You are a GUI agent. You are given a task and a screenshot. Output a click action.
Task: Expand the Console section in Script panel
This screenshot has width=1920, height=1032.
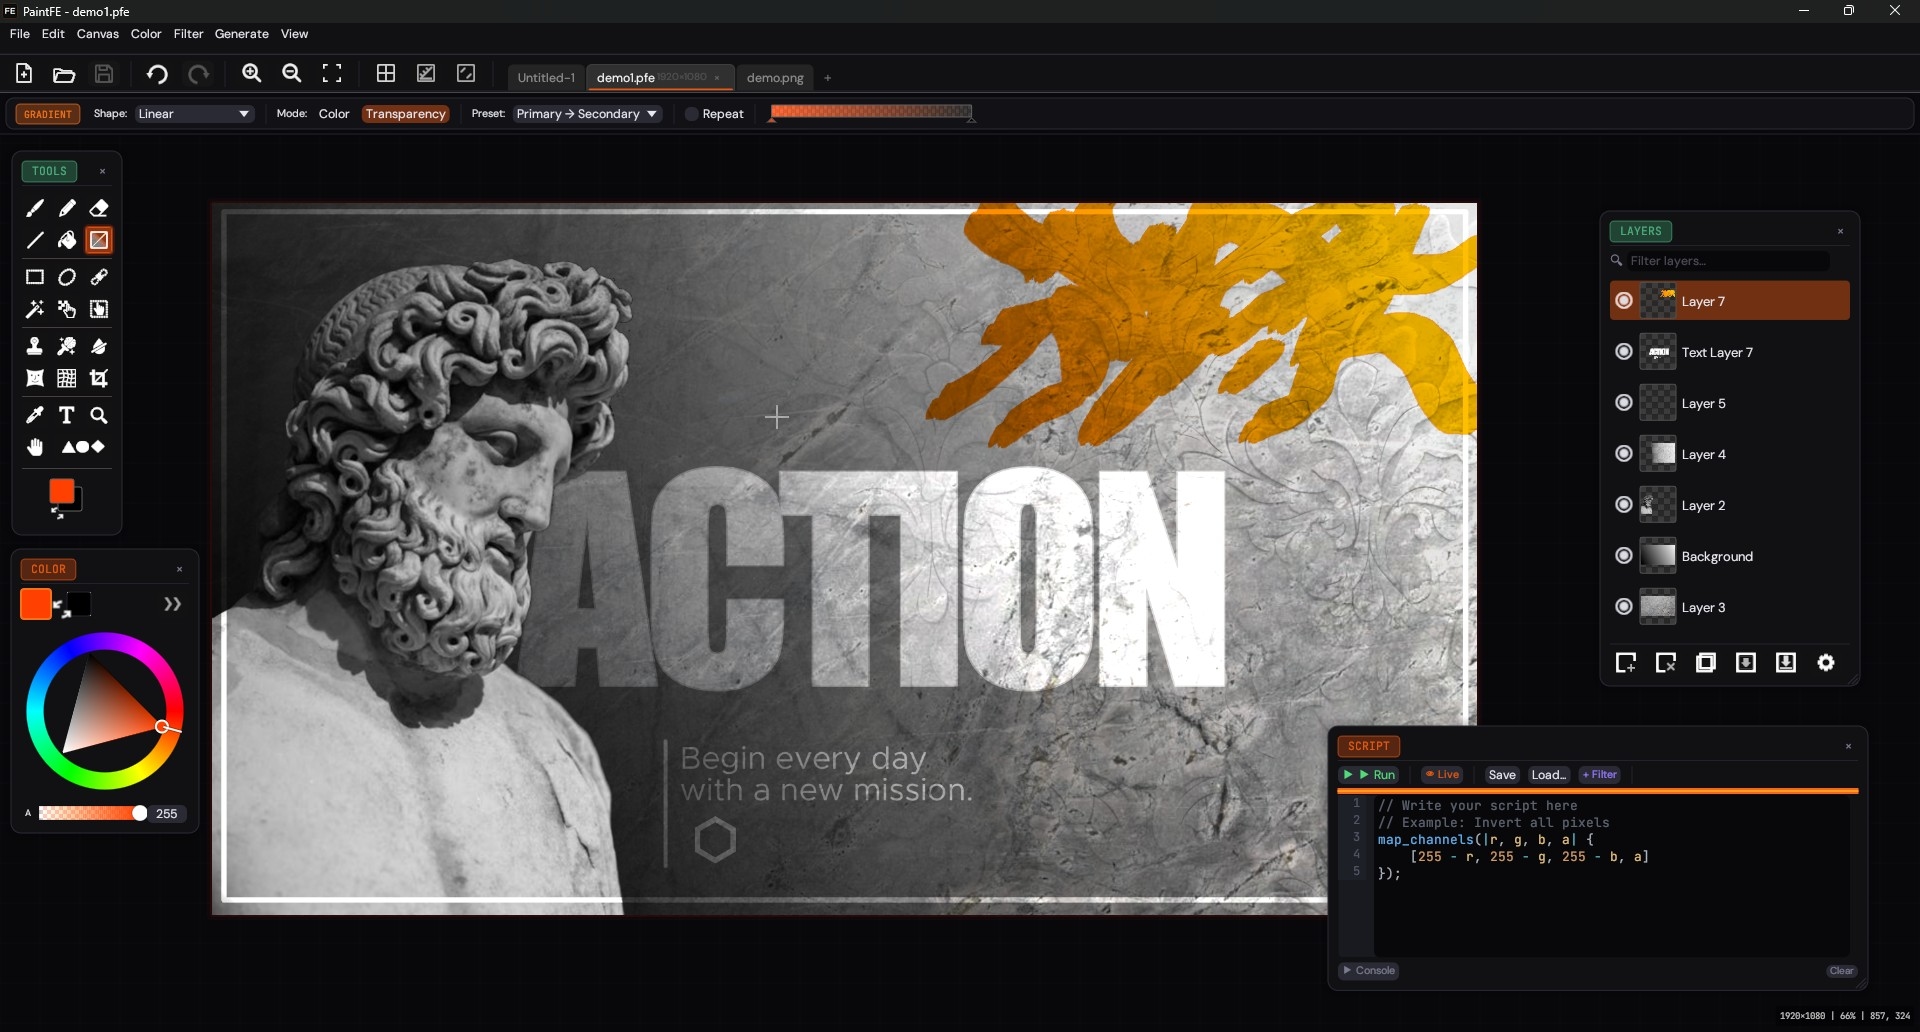click(x=1369, y=971)
